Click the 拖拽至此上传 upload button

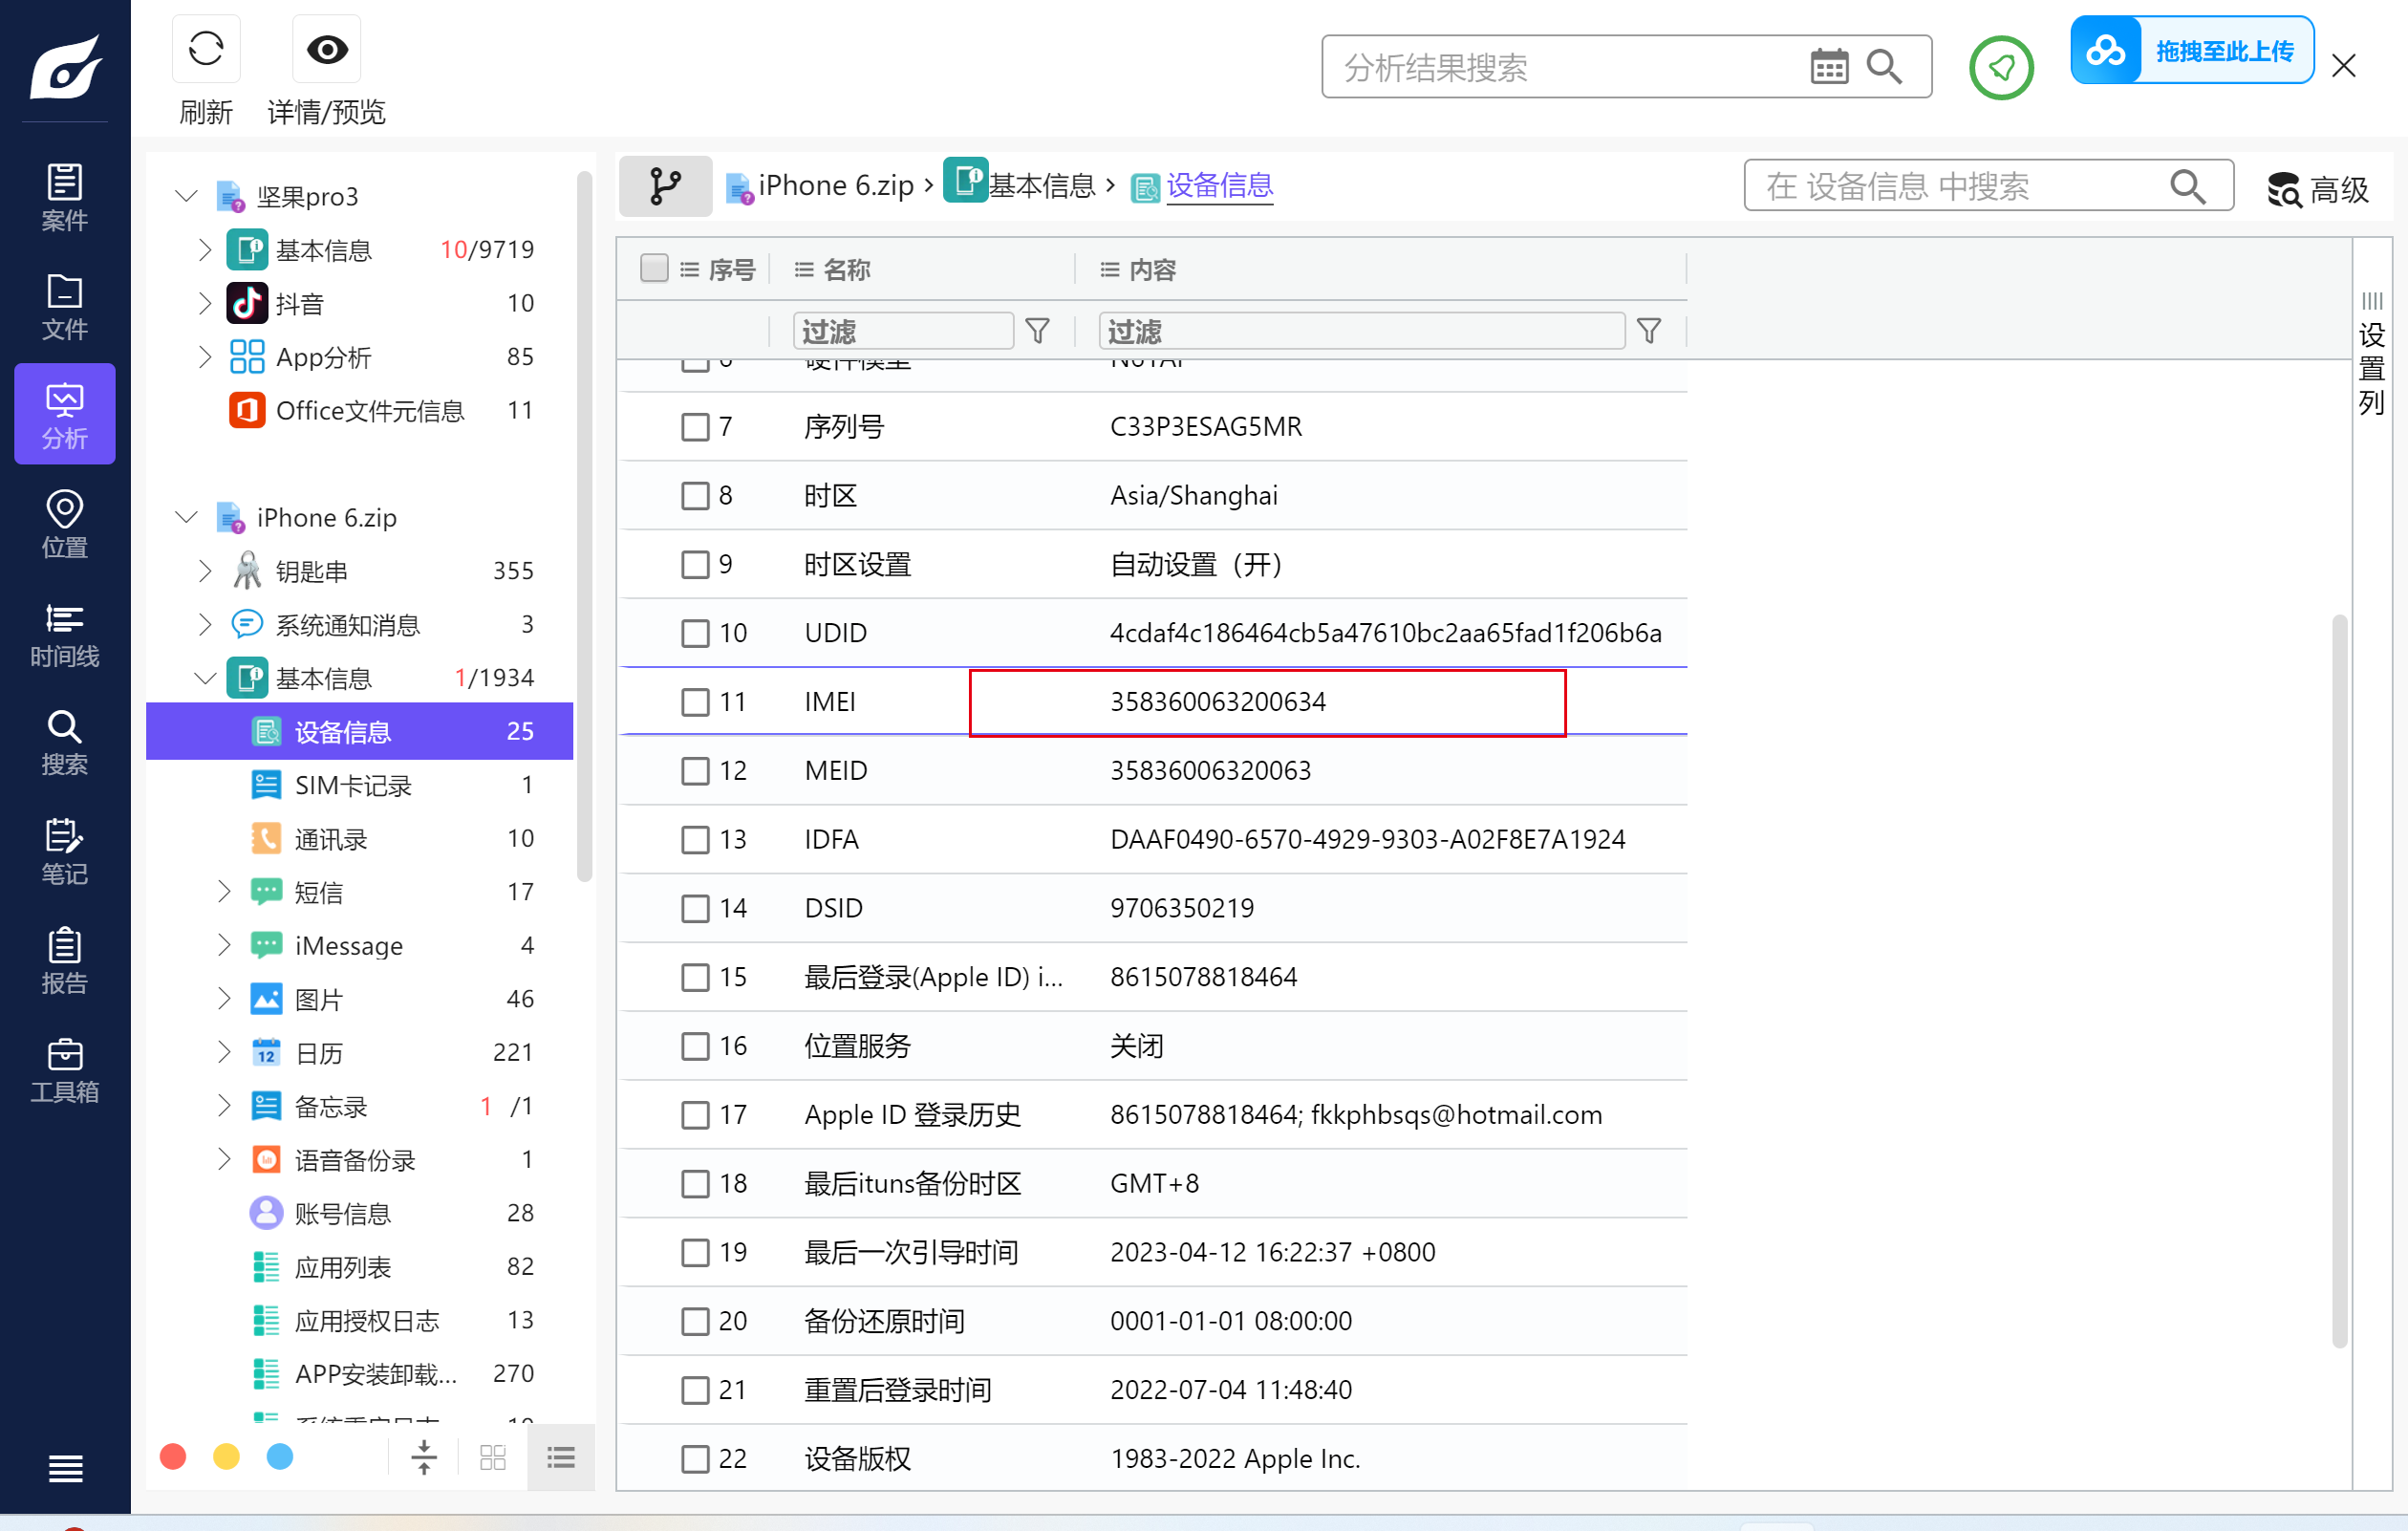2191,50
